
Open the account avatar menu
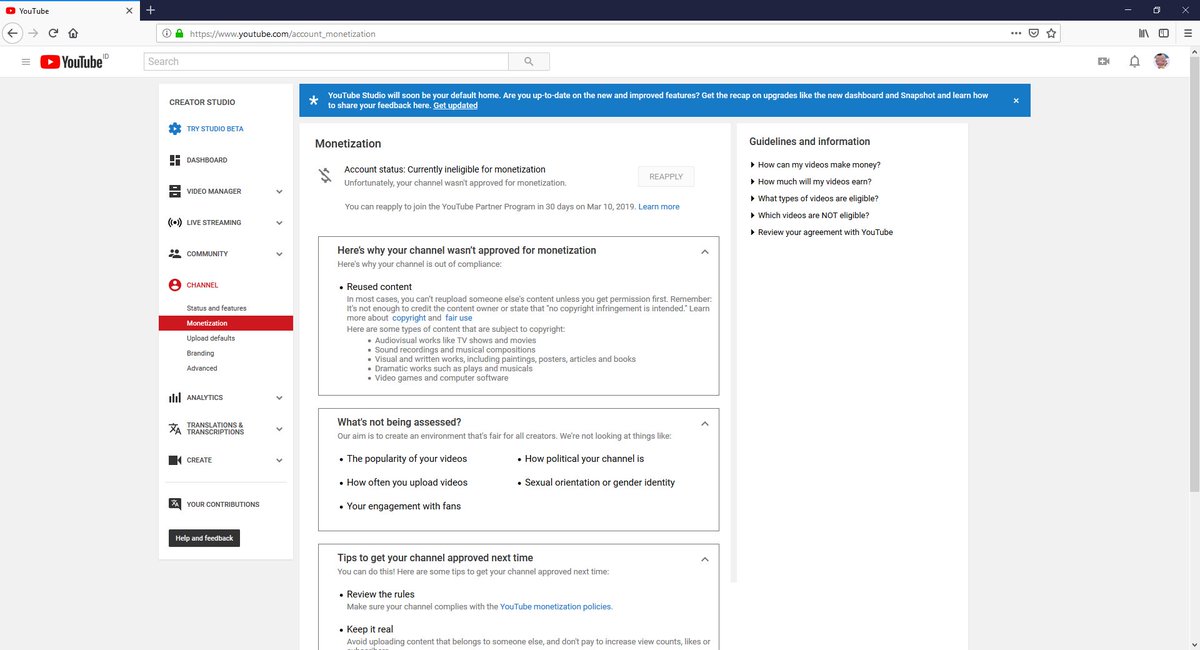pos(1162,61)
